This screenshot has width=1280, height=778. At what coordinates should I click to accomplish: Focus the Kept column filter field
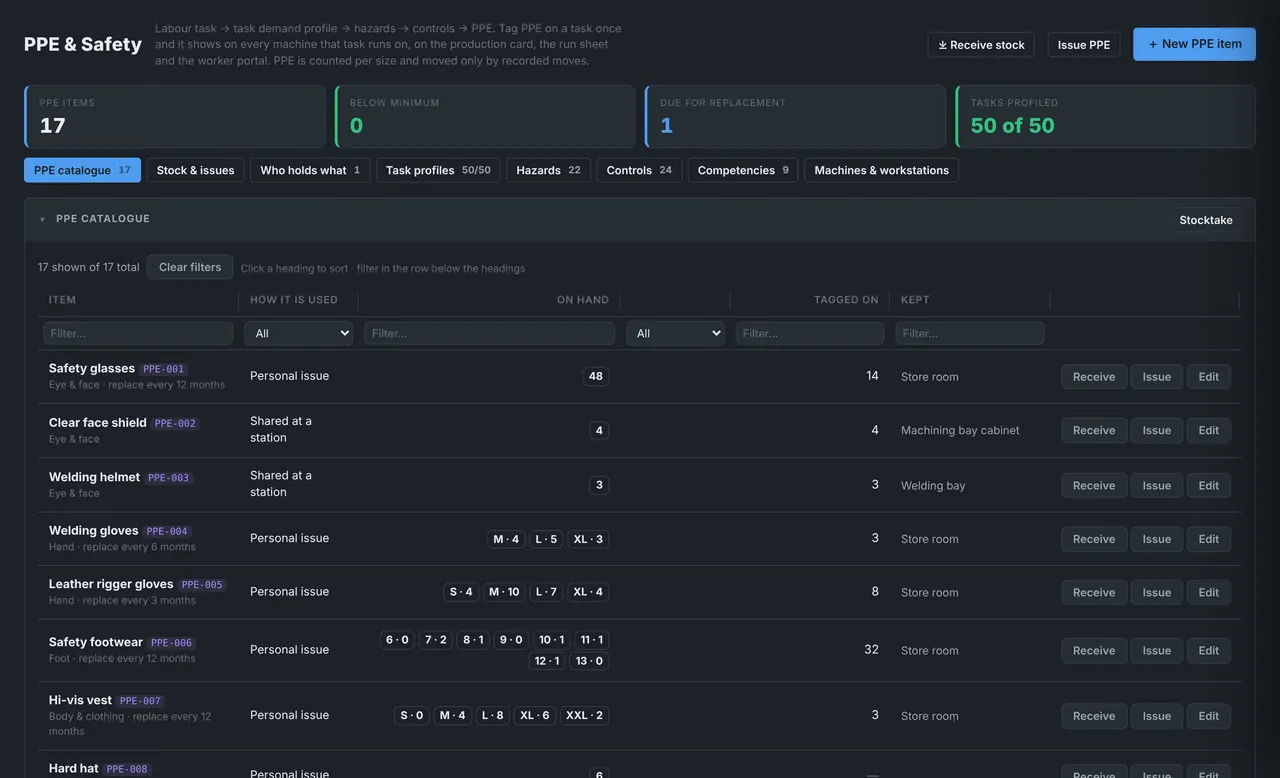pyautogui.click(x=970, y=333)
